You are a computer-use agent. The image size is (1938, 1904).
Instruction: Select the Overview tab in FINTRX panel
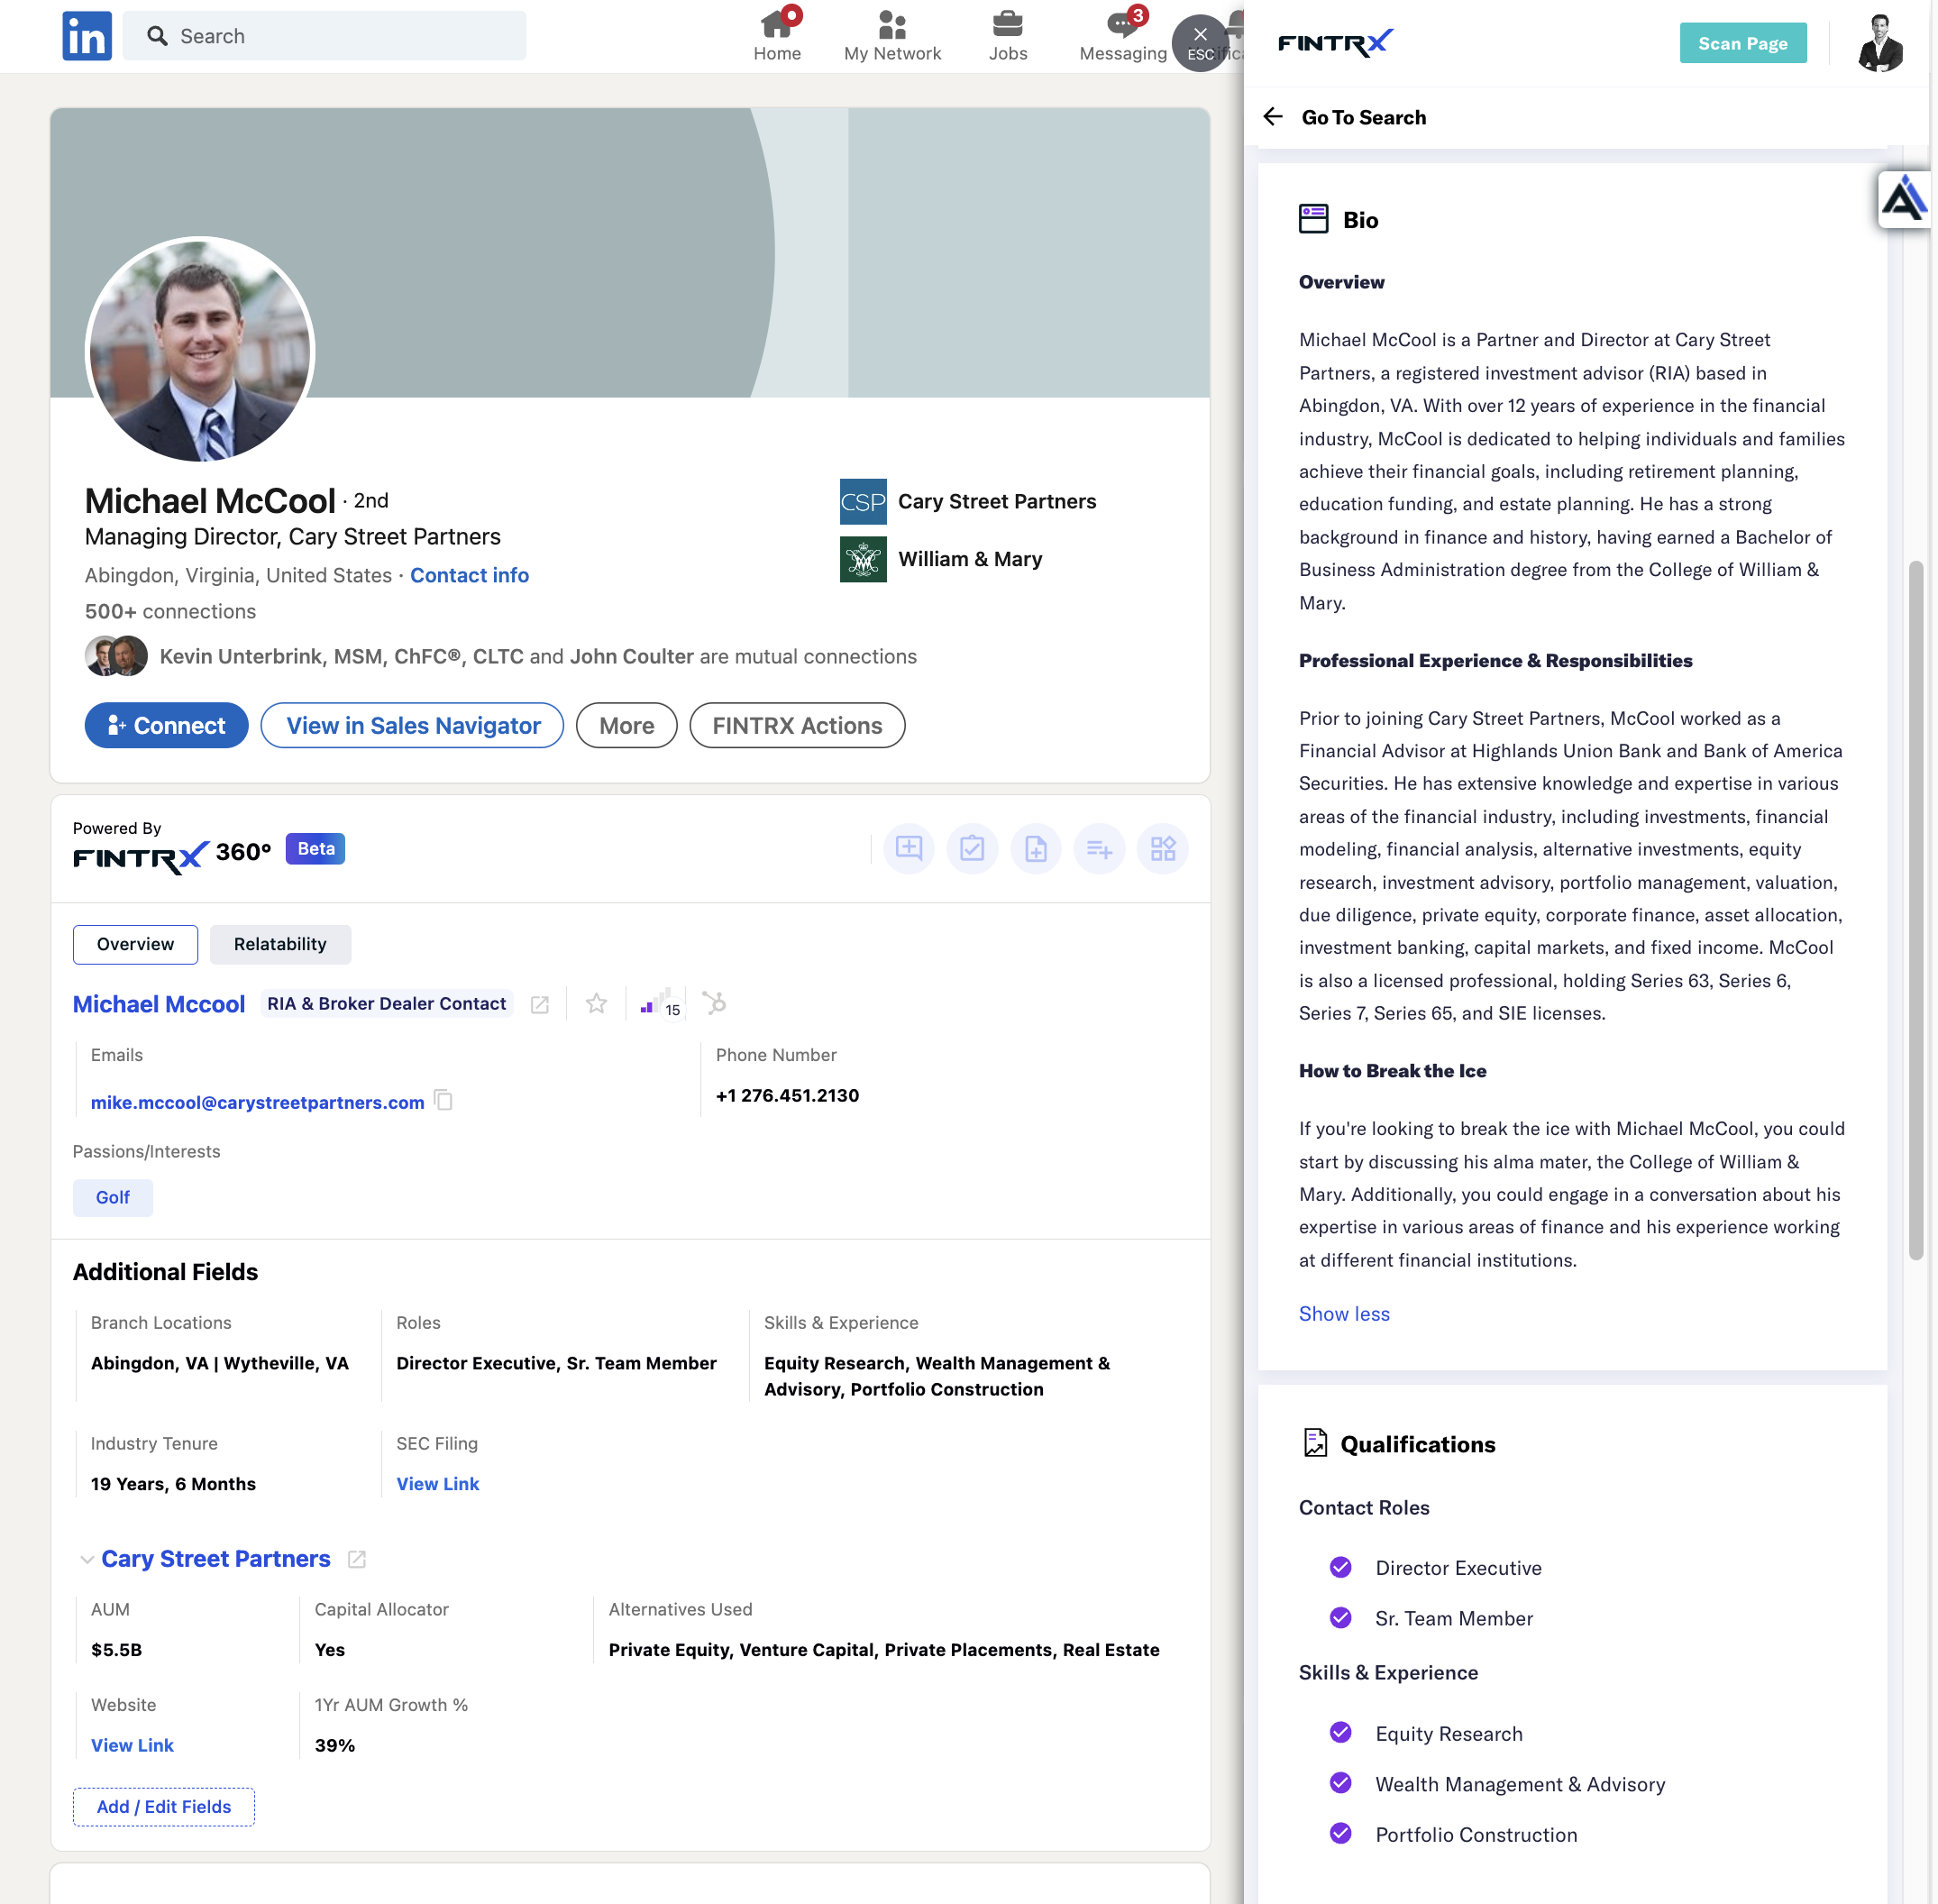point(134,943)
